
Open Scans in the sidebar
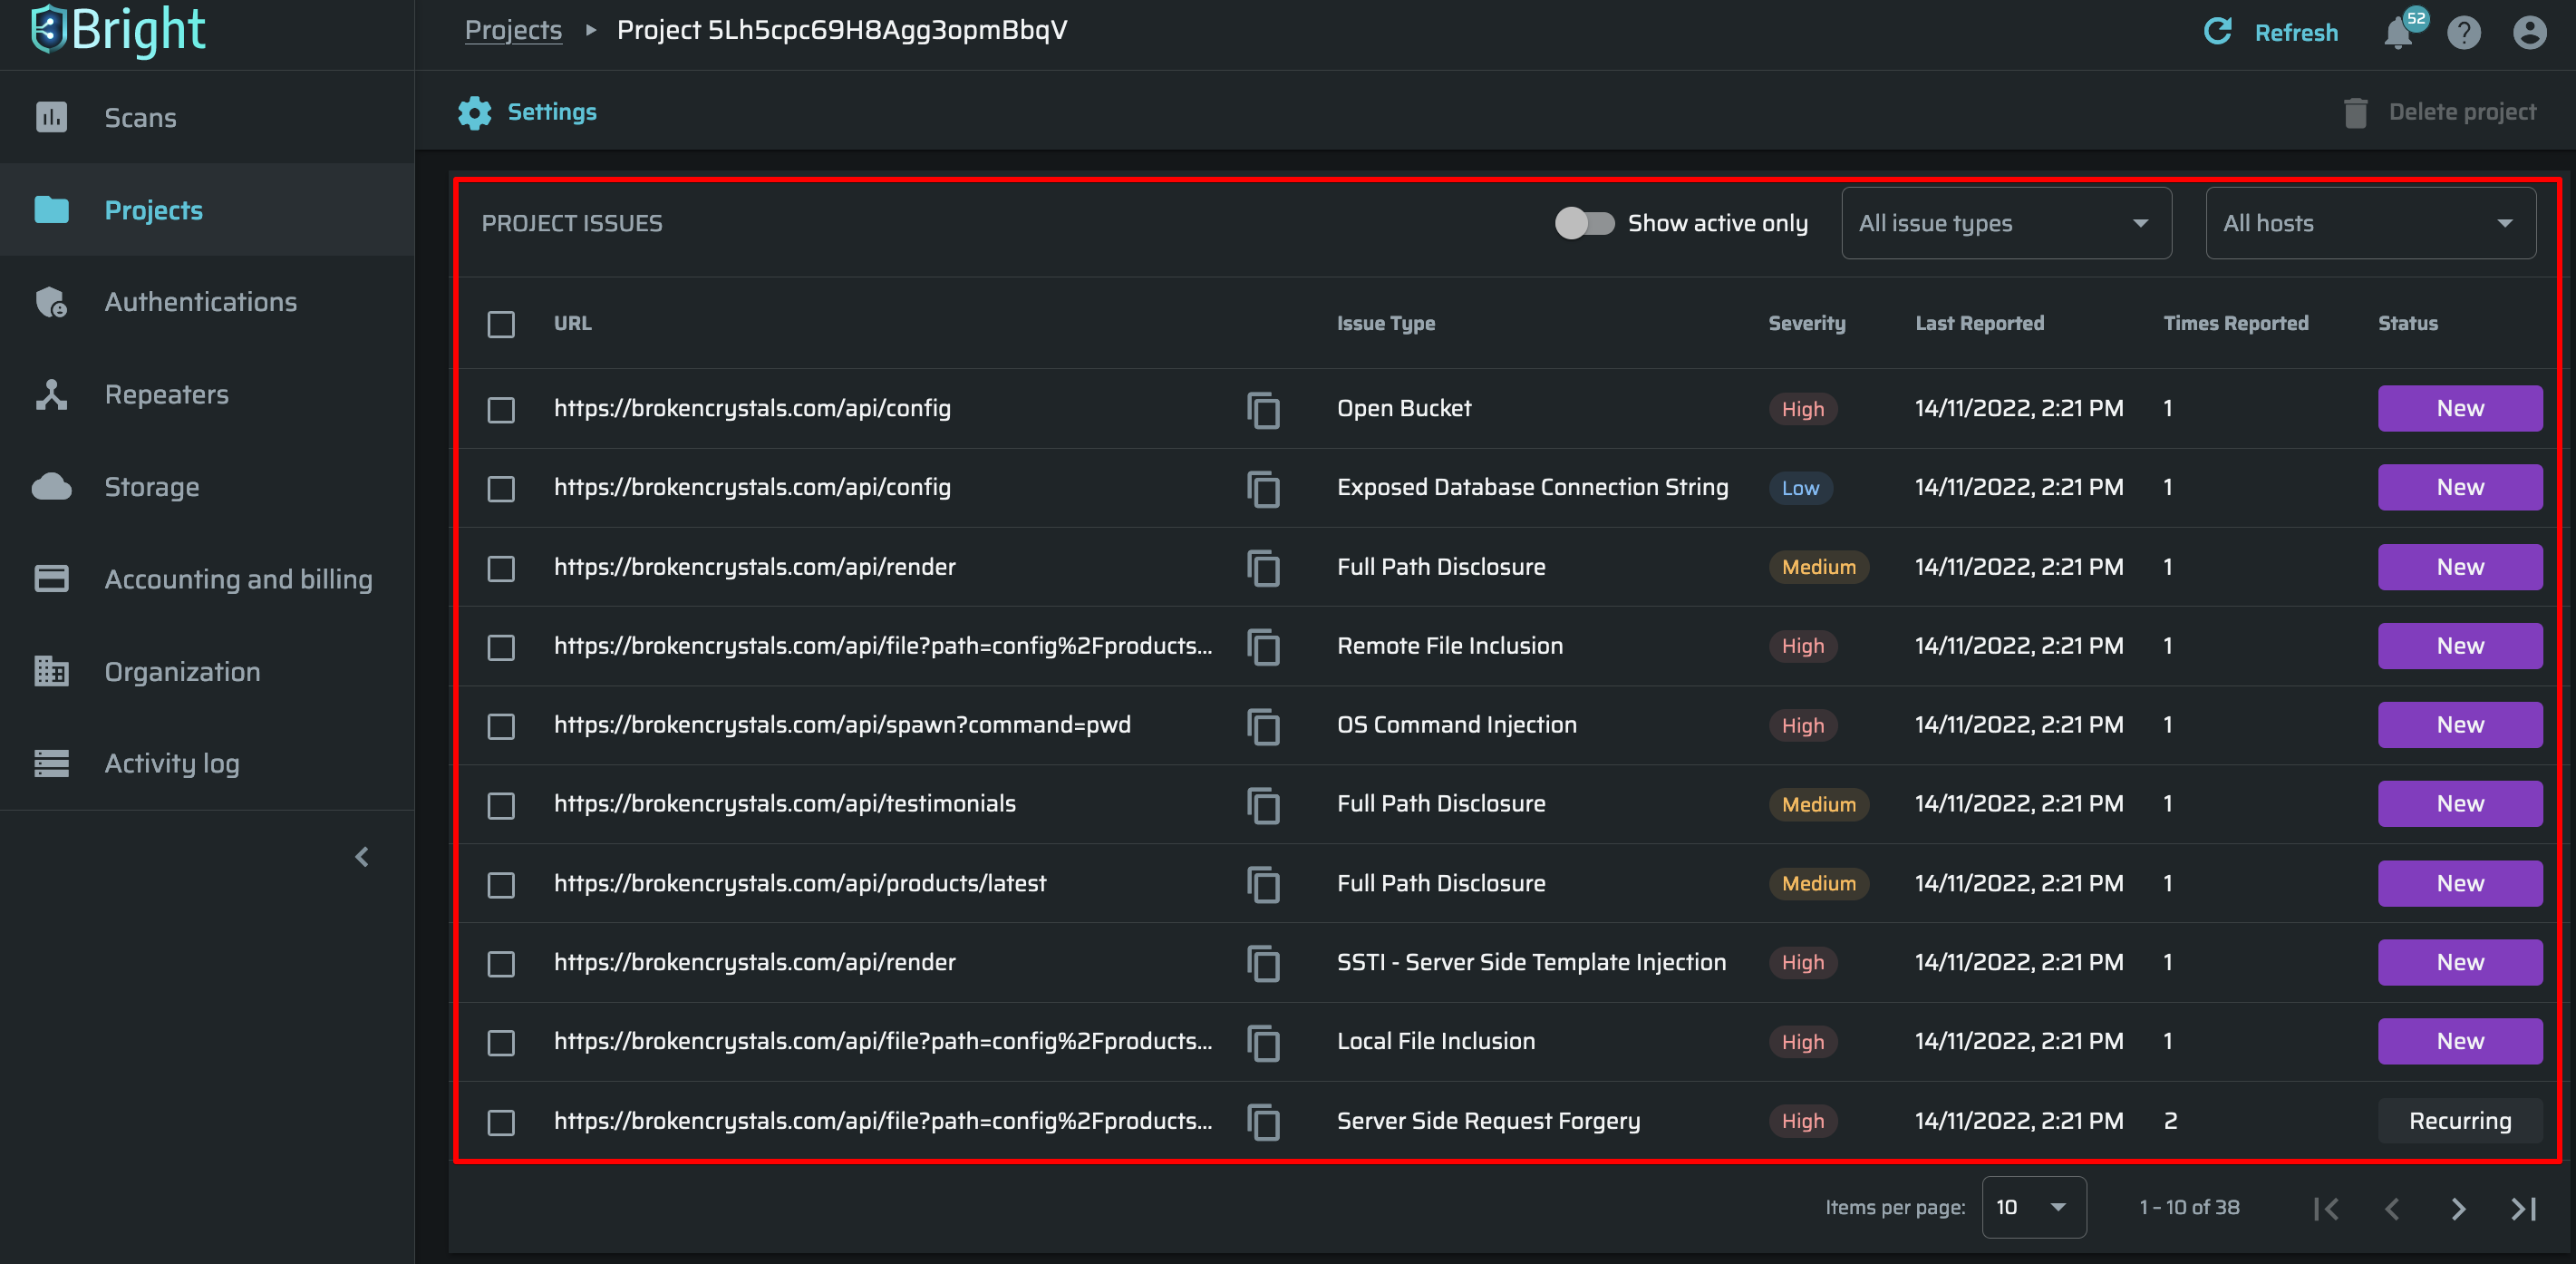point(140,117)
